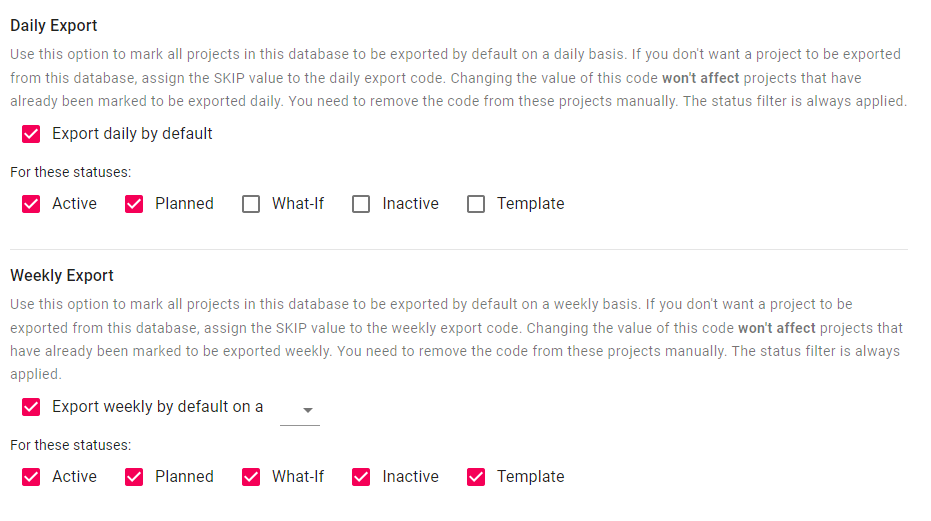Uncheck Planned status under Daily Export
Screen dimensions: 931x521
pyautogui.click(x=134, y=204)
